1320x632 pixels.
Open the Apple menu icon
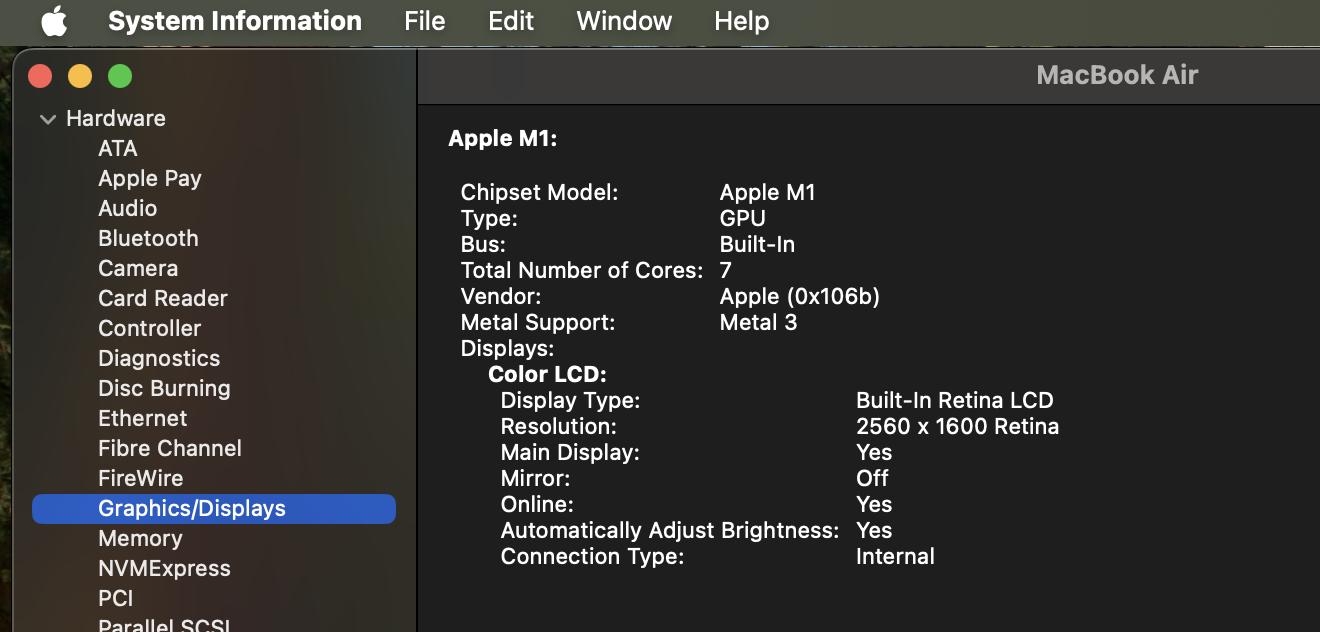coord(54,21)
